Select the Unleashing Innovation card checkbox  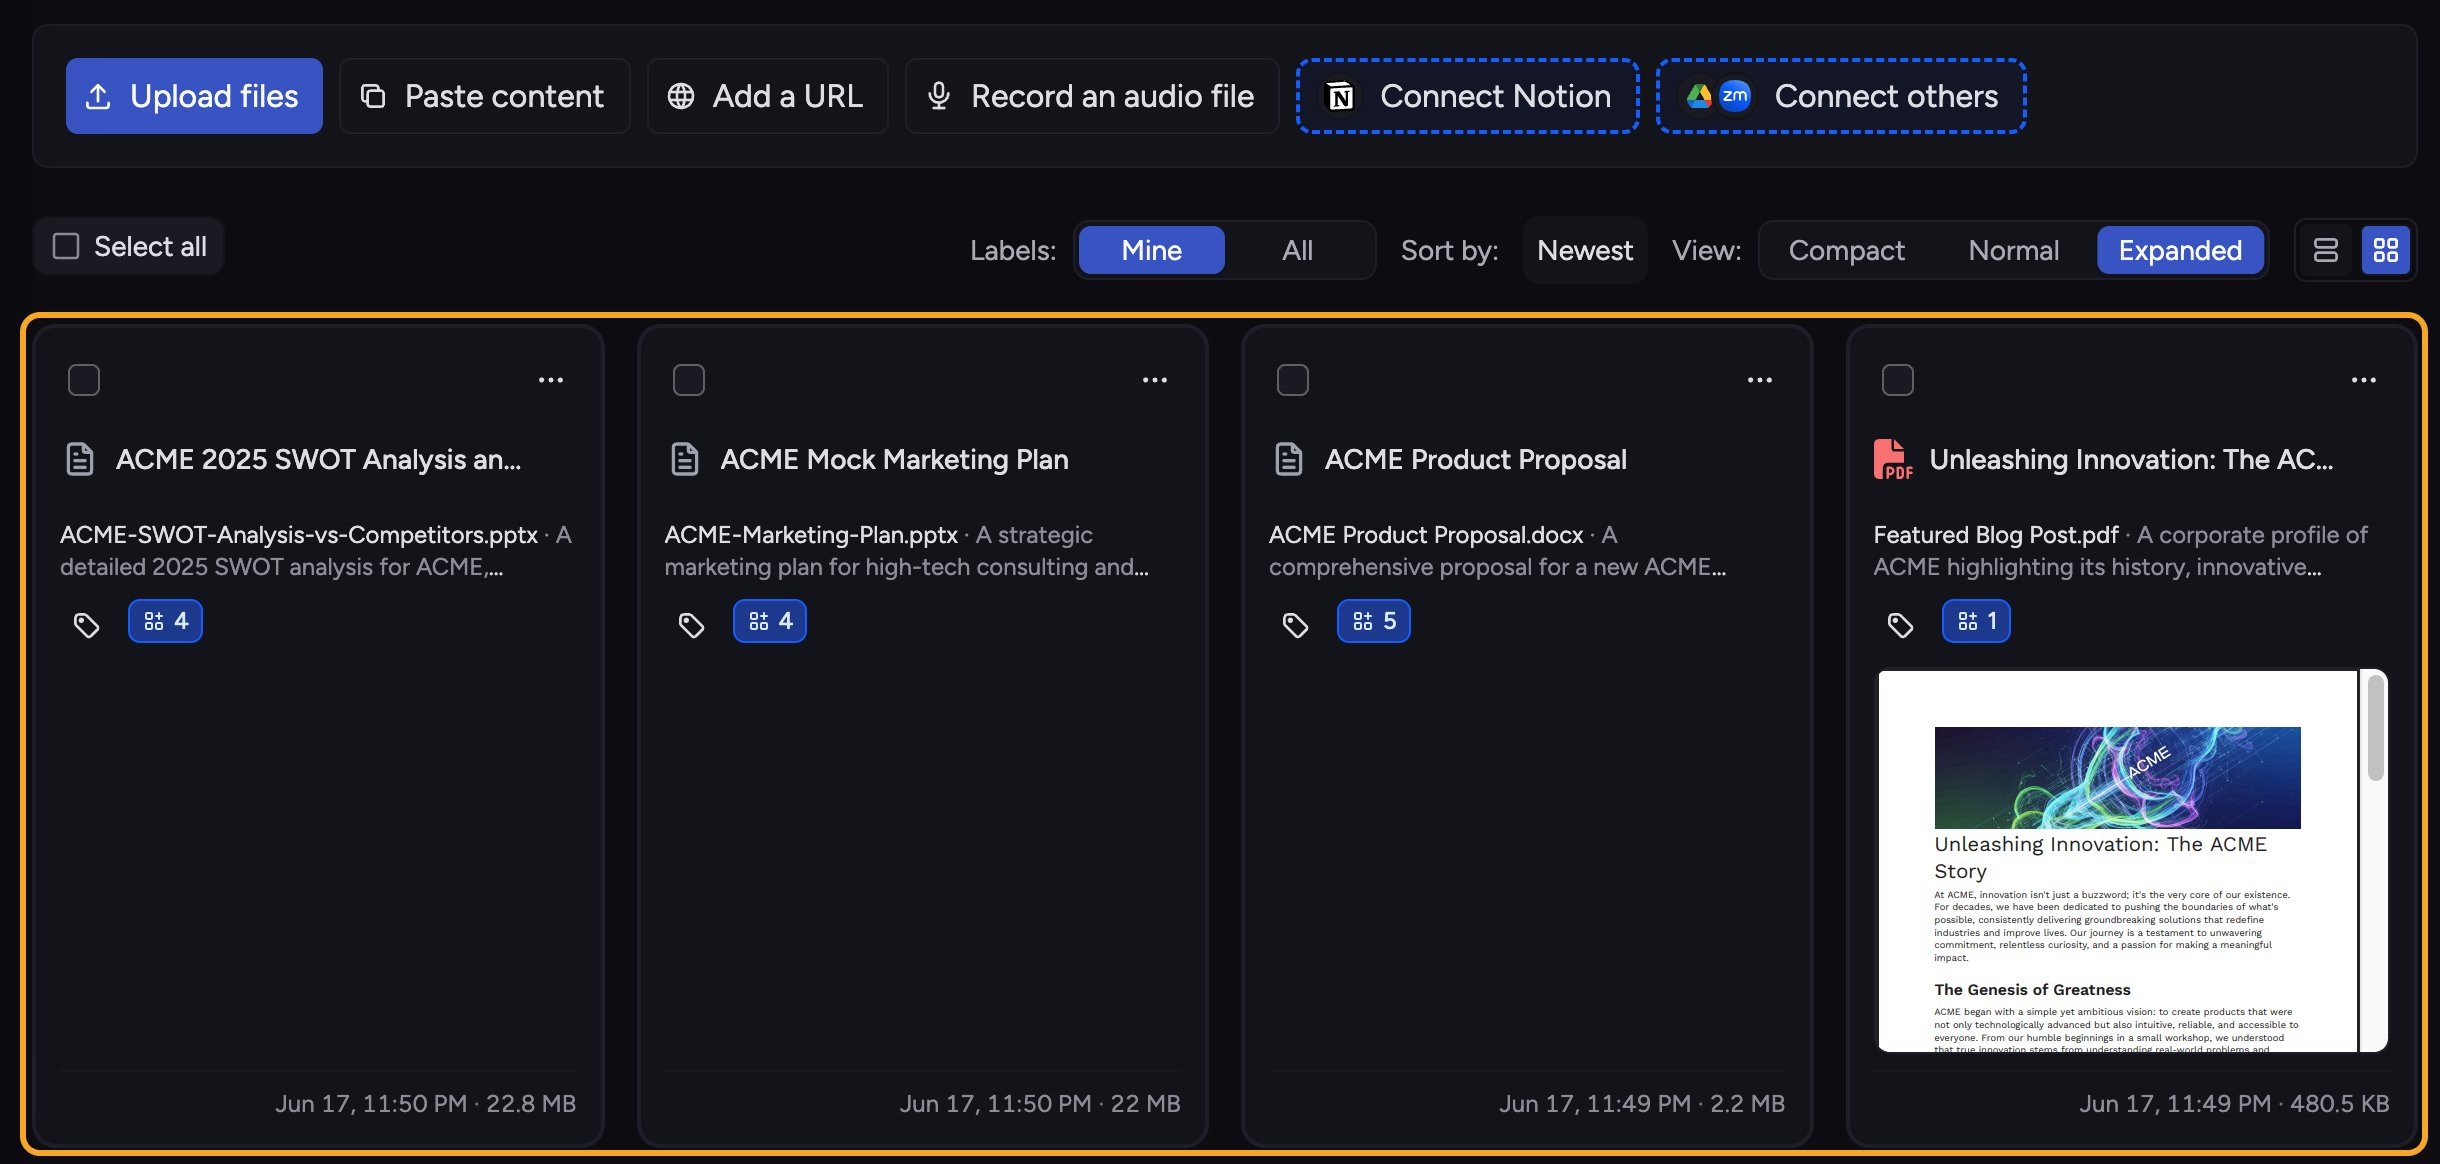tap(1898, 380)
